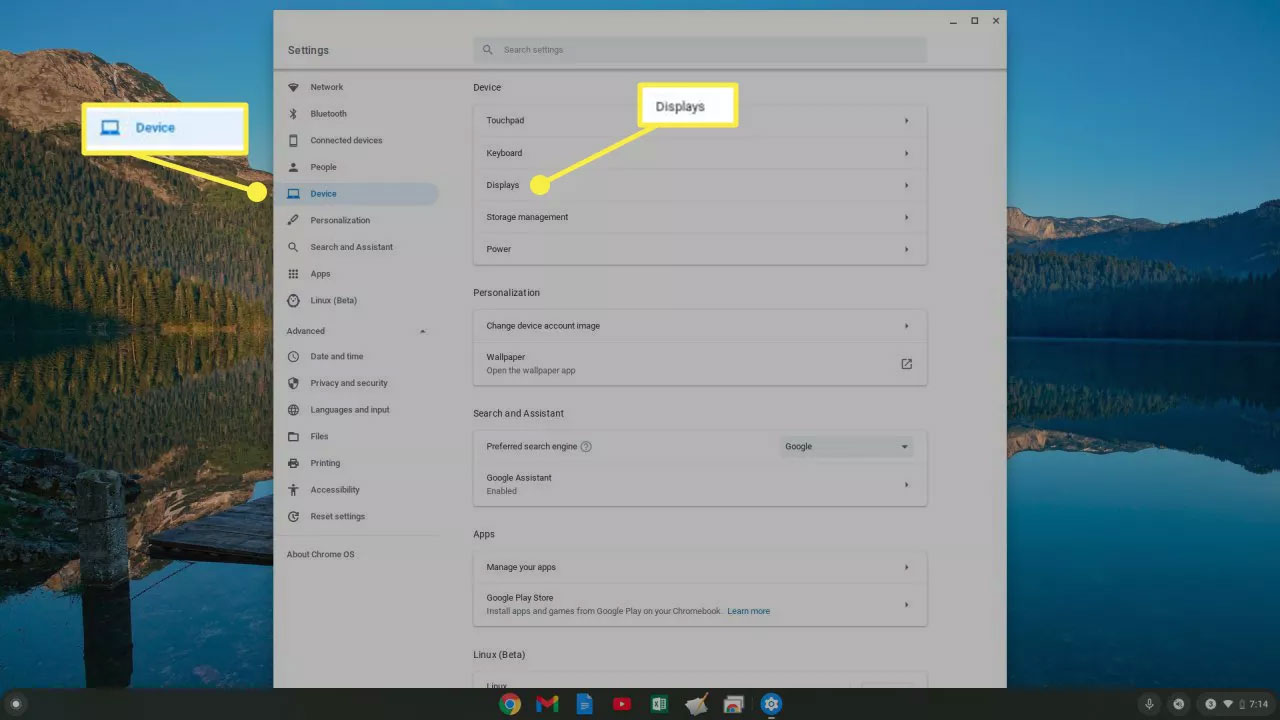1280x720 pixels.
Task: Expand the Displays row arrow
Action: click(906, 185)
